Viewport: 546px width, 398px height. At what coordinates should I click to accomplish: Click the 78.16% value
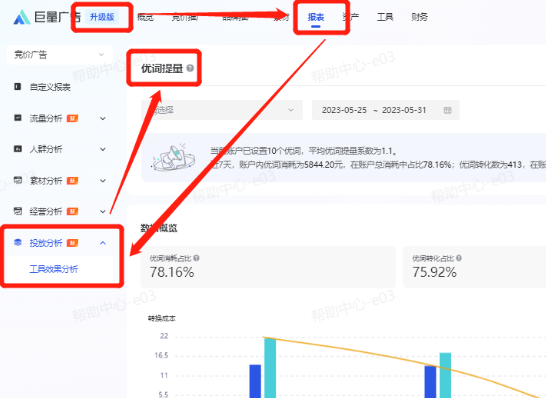point(172,272)
